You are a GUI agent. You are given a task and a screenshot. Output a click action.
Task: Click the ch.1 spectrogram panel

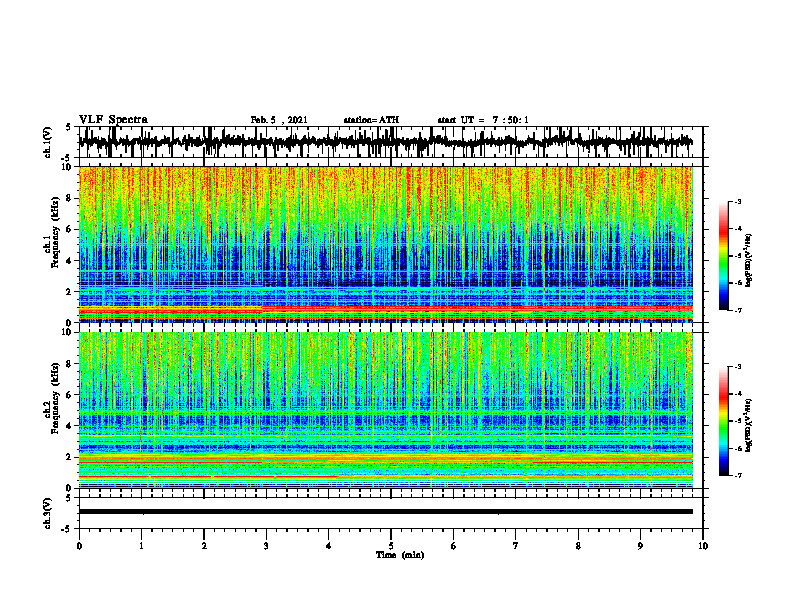coord(386,244)
